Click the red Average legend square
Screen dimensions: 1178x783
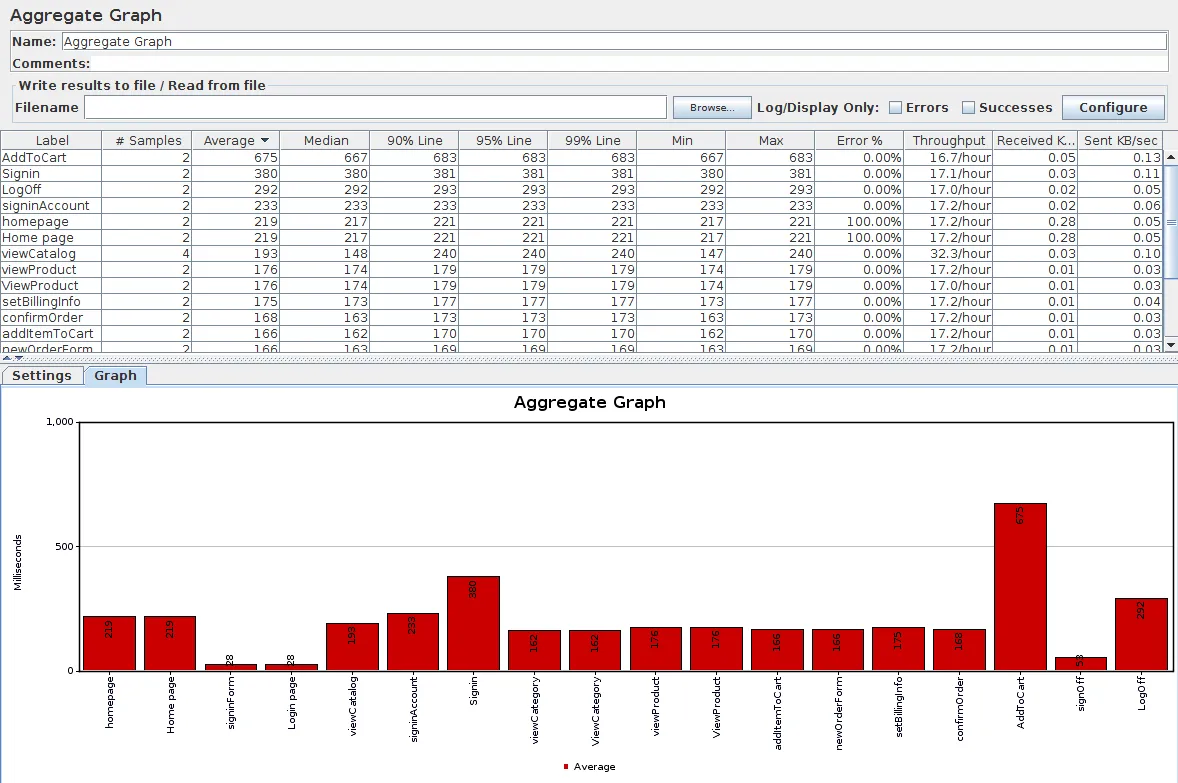566,767
